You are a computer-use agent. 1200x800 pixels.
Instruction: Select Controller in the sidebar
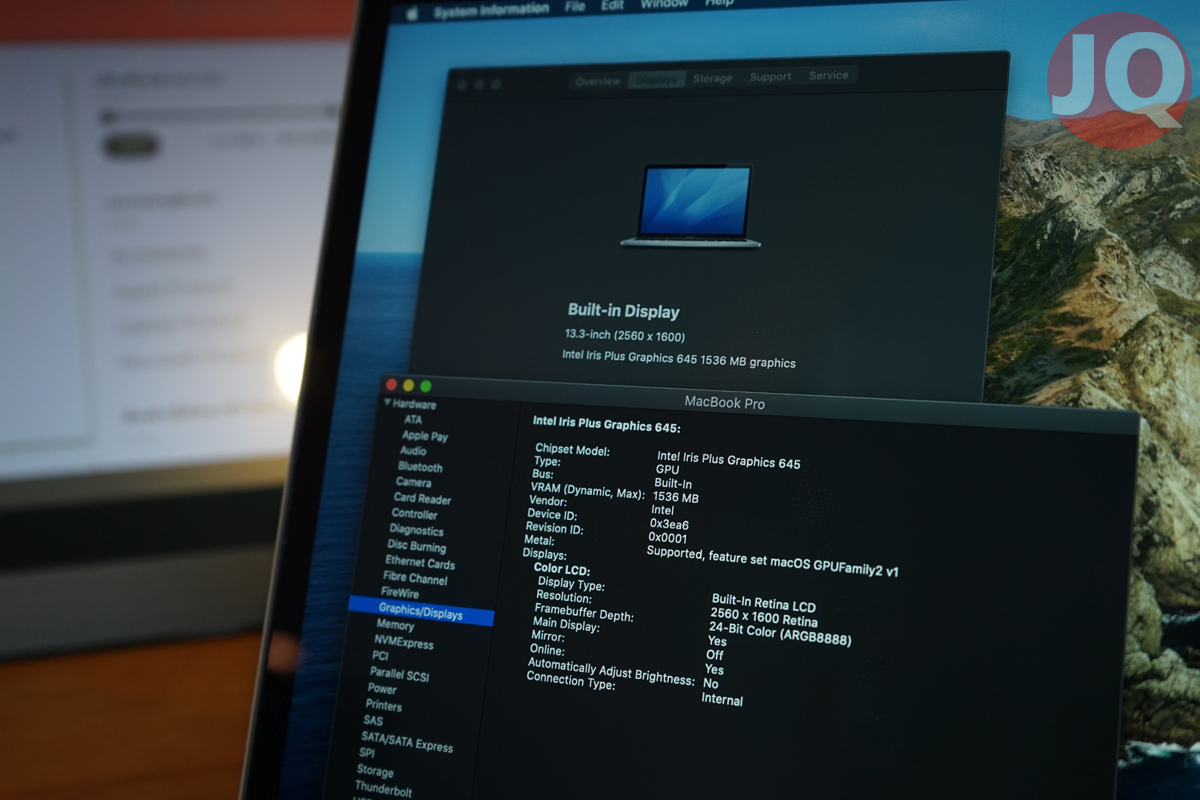[x=415, y=514]
